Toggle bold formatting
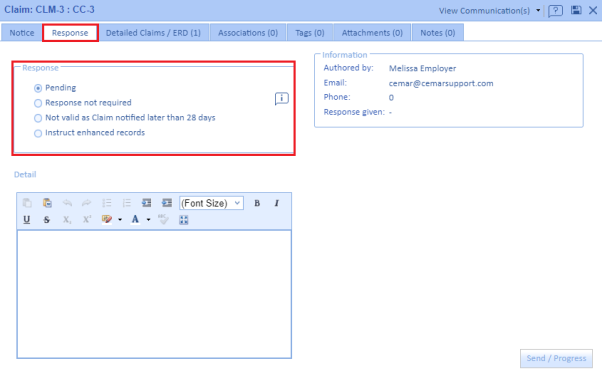Viewport: 602px width, 381px height. pyautogui.click(x=257, y=203)
